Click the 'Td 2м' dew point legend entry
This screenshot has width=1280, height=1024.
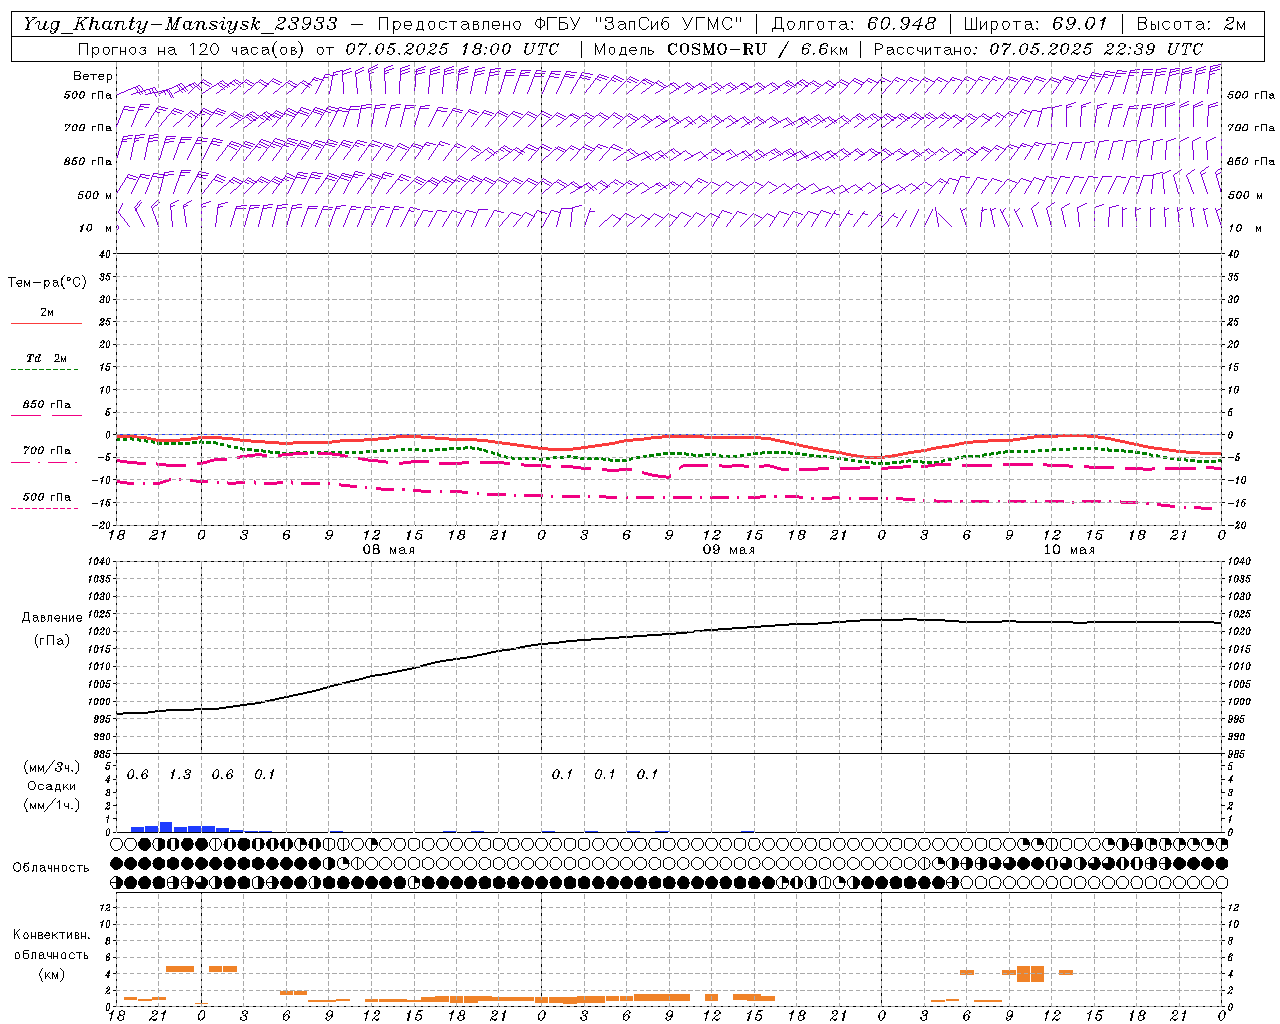[47, 358]
